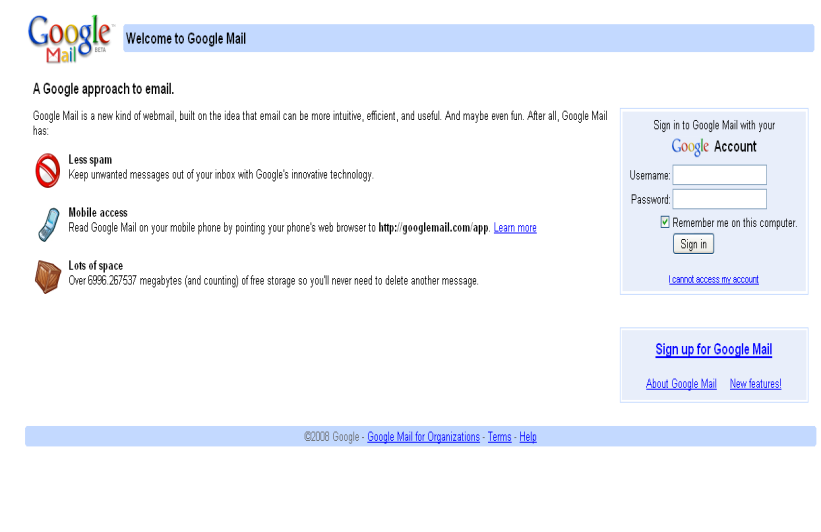Click the Lots of space heading text

96,265
